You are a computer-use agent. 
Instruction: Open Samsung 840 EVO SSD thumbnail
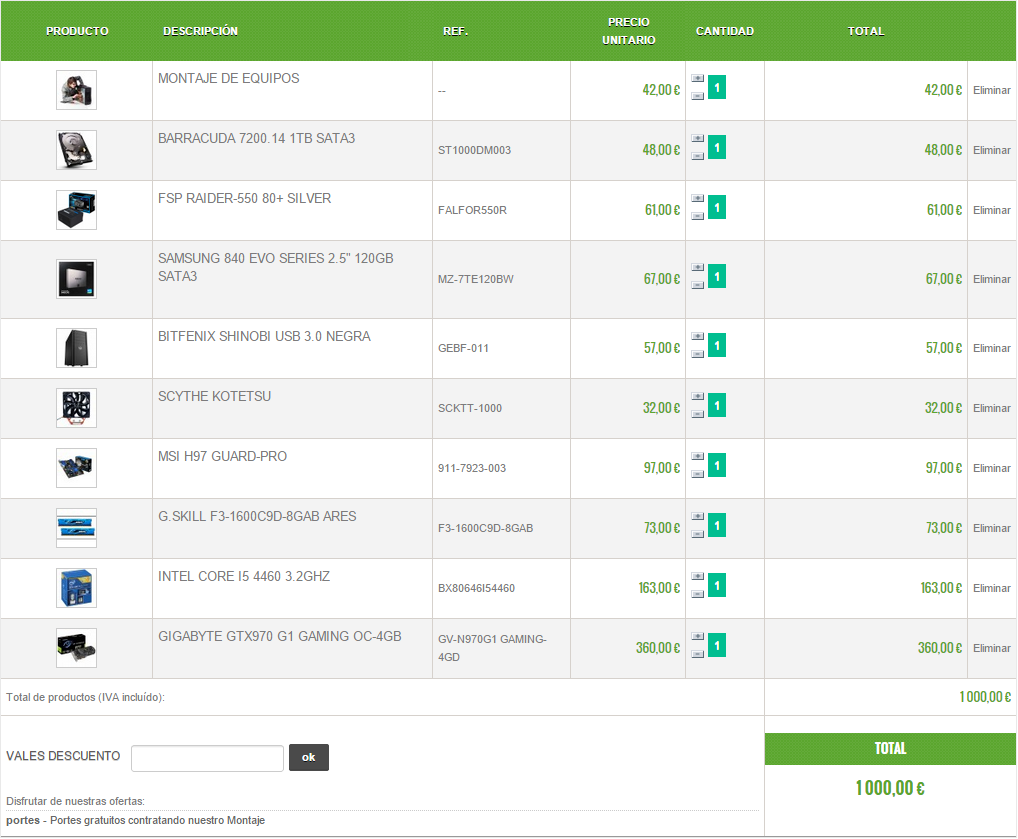click(76, 279)
